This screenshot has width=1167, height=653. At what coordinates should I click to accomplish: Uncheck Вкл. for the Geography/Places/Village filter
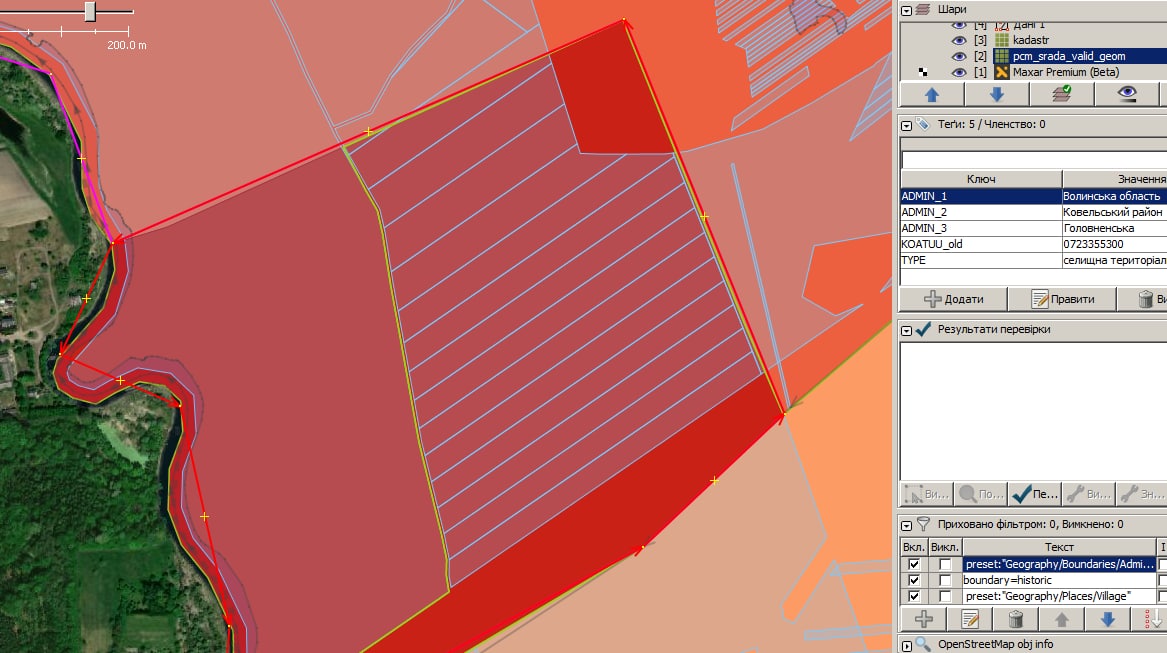pyautogui.click(x=914, y=596)
